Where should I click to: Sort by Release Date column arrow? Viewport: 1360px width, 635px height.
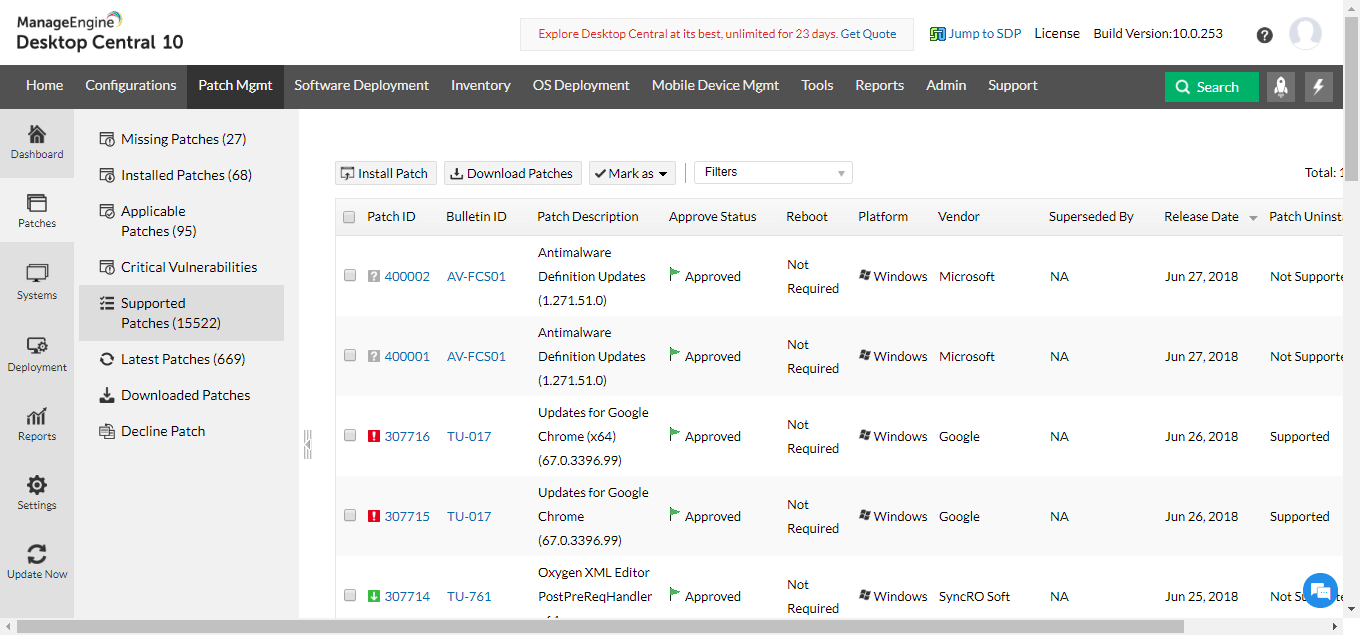pos(1253,218)
